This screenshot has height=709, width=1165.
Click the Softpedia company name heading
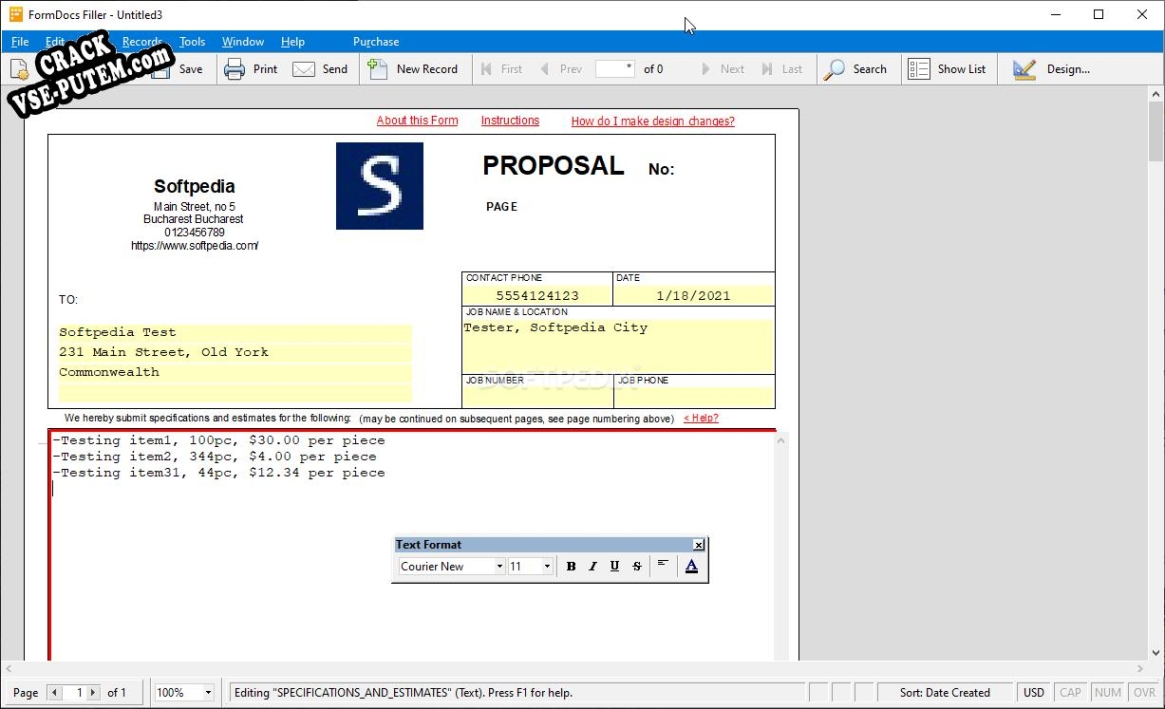point(194,186)
